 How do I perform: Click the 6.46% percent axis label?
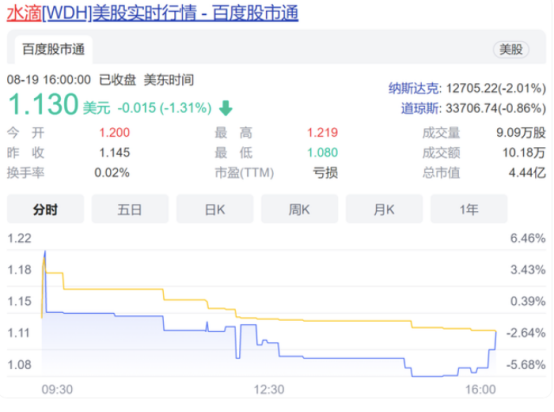528,238
